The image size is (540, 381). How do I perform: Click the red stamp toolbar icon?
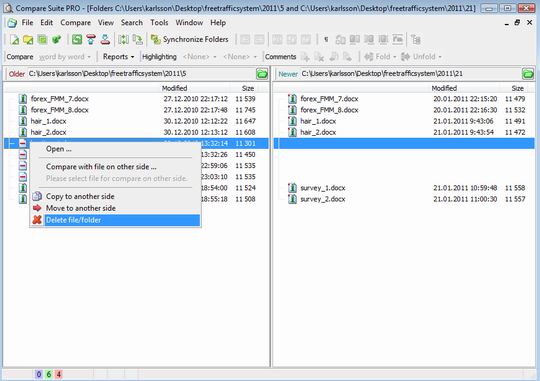pos(105,40)
